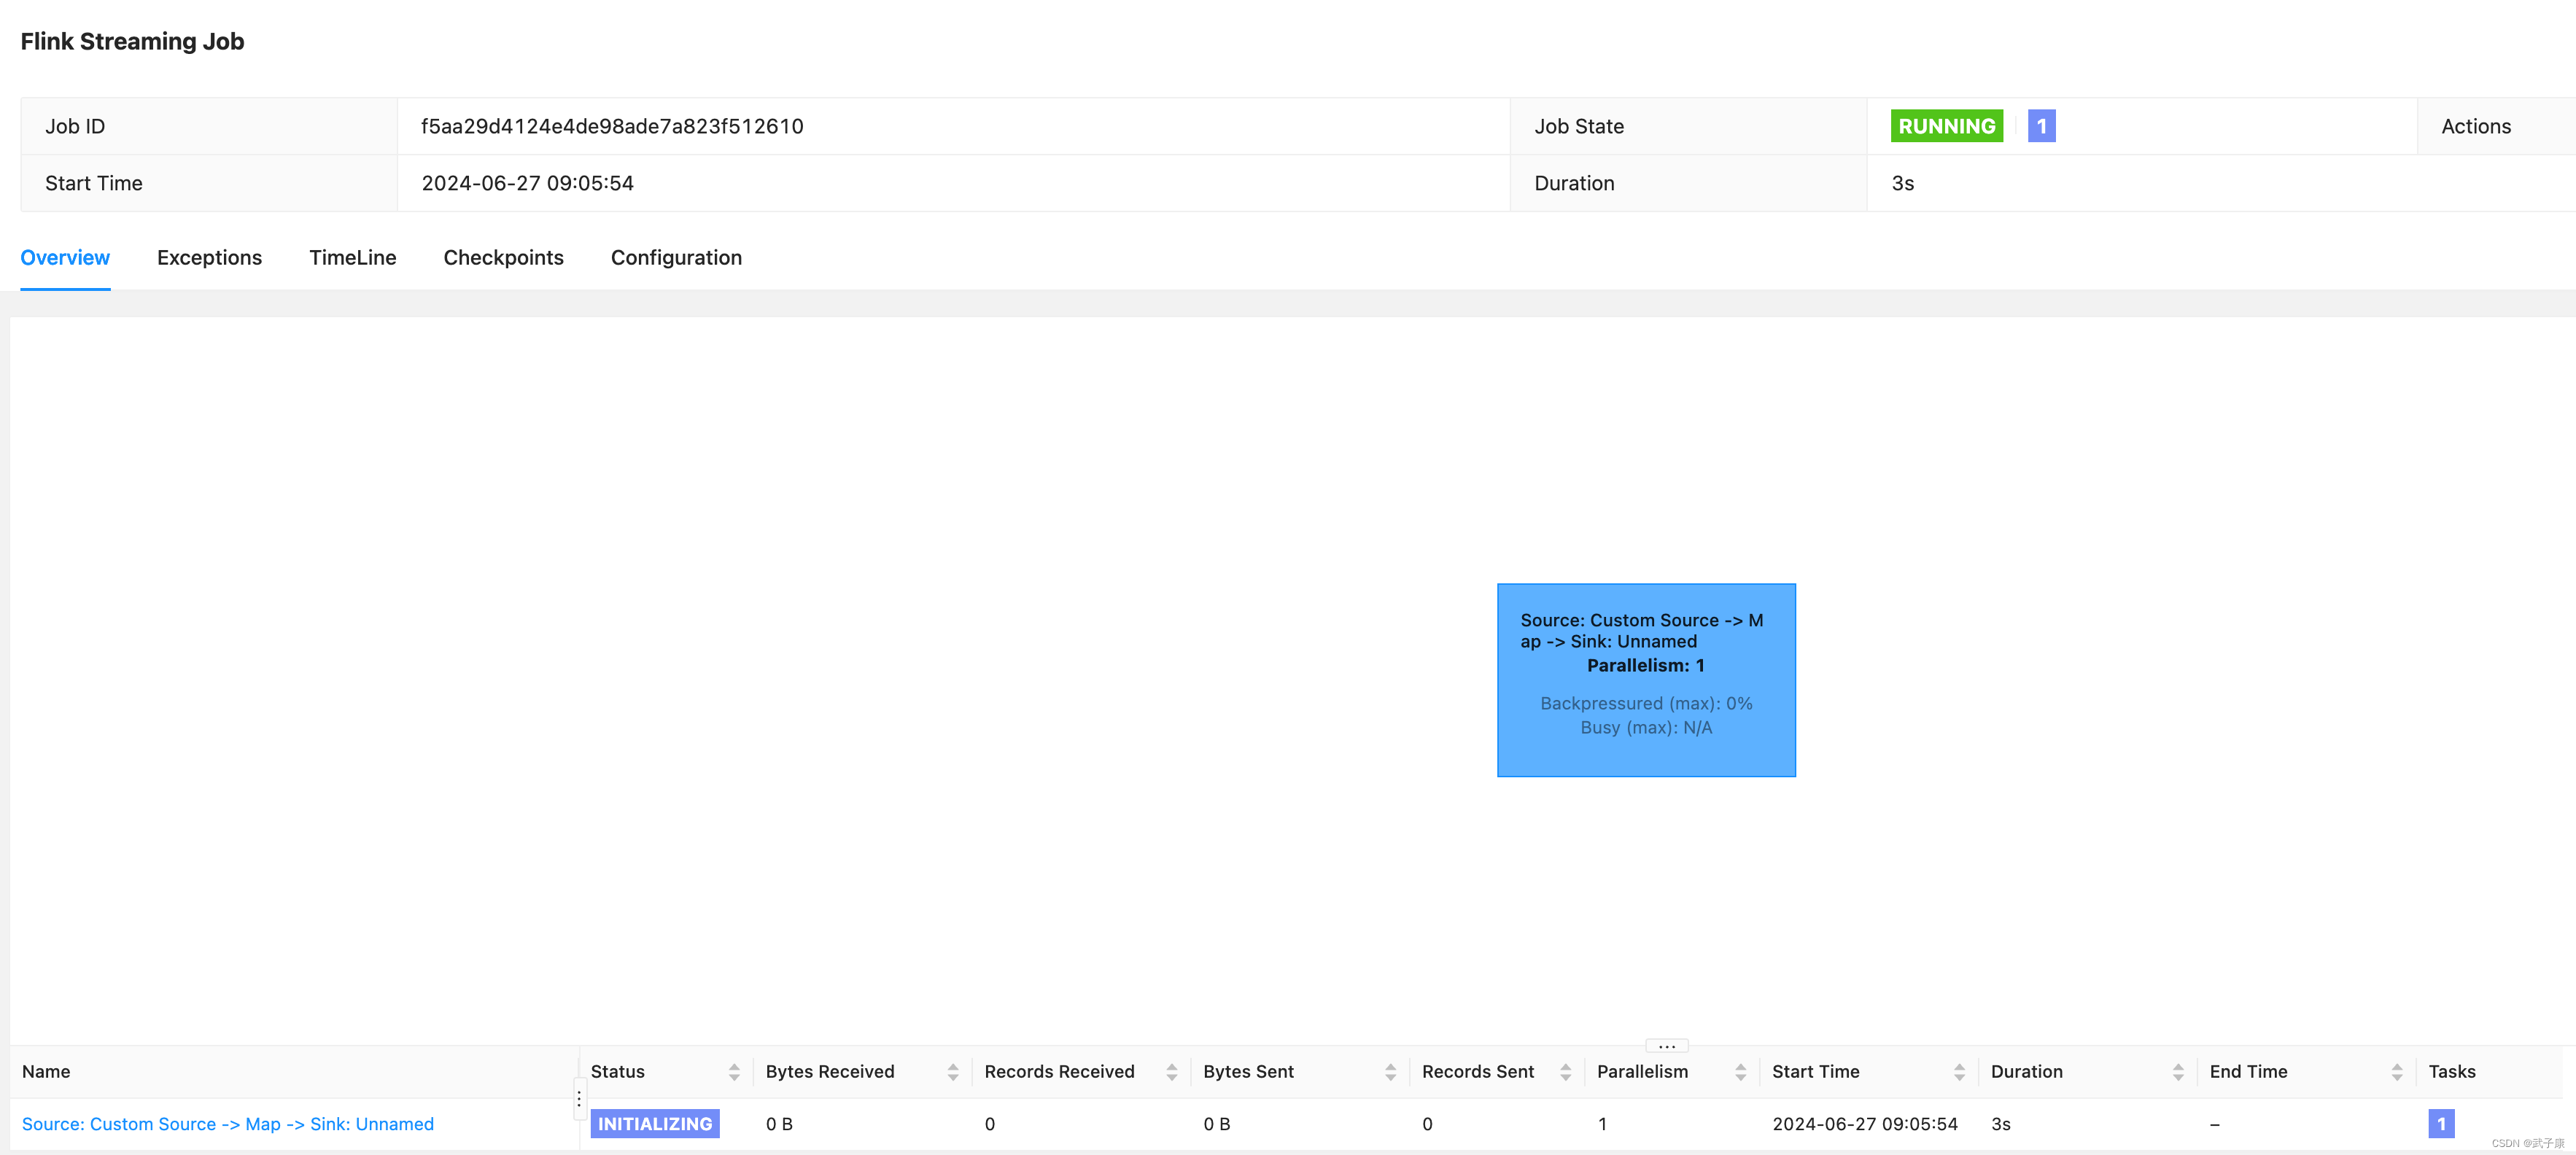Switch to the Exceptions tab
This screenshot has width=2576, height=1155.
209,257
